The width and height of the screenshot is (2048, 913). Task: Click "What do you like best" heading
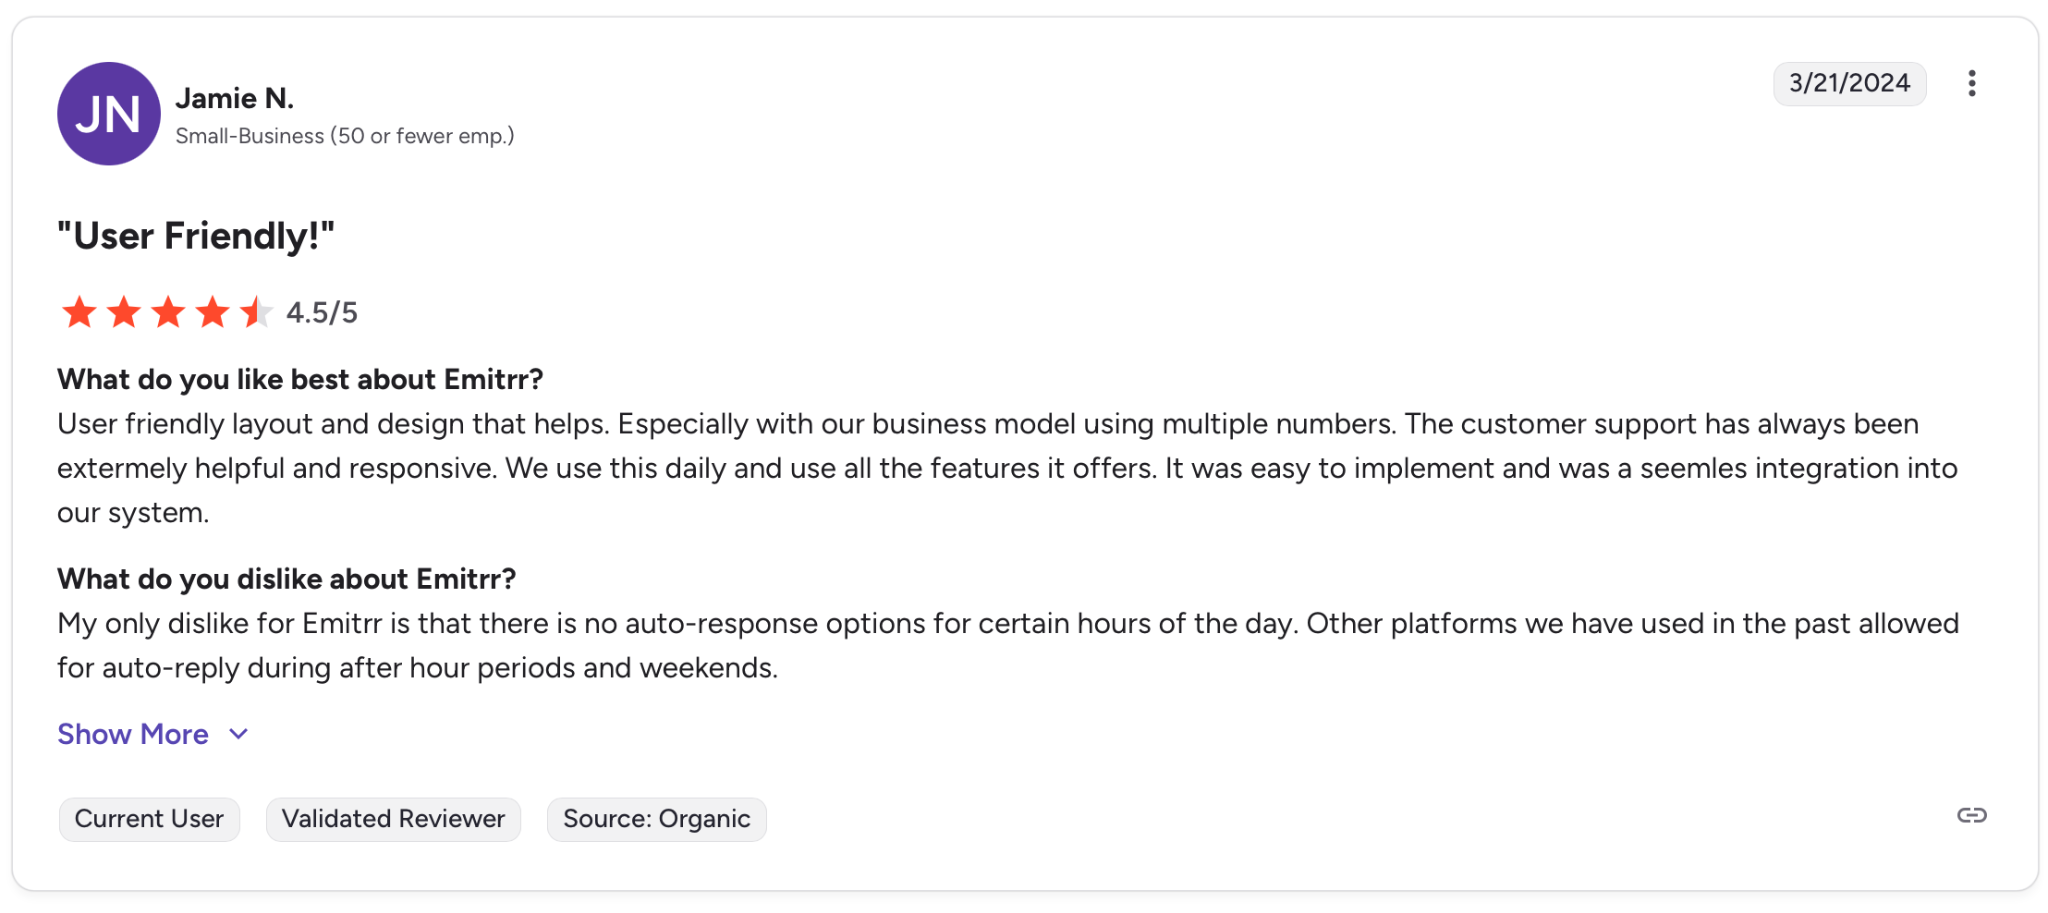click(300, 380)
